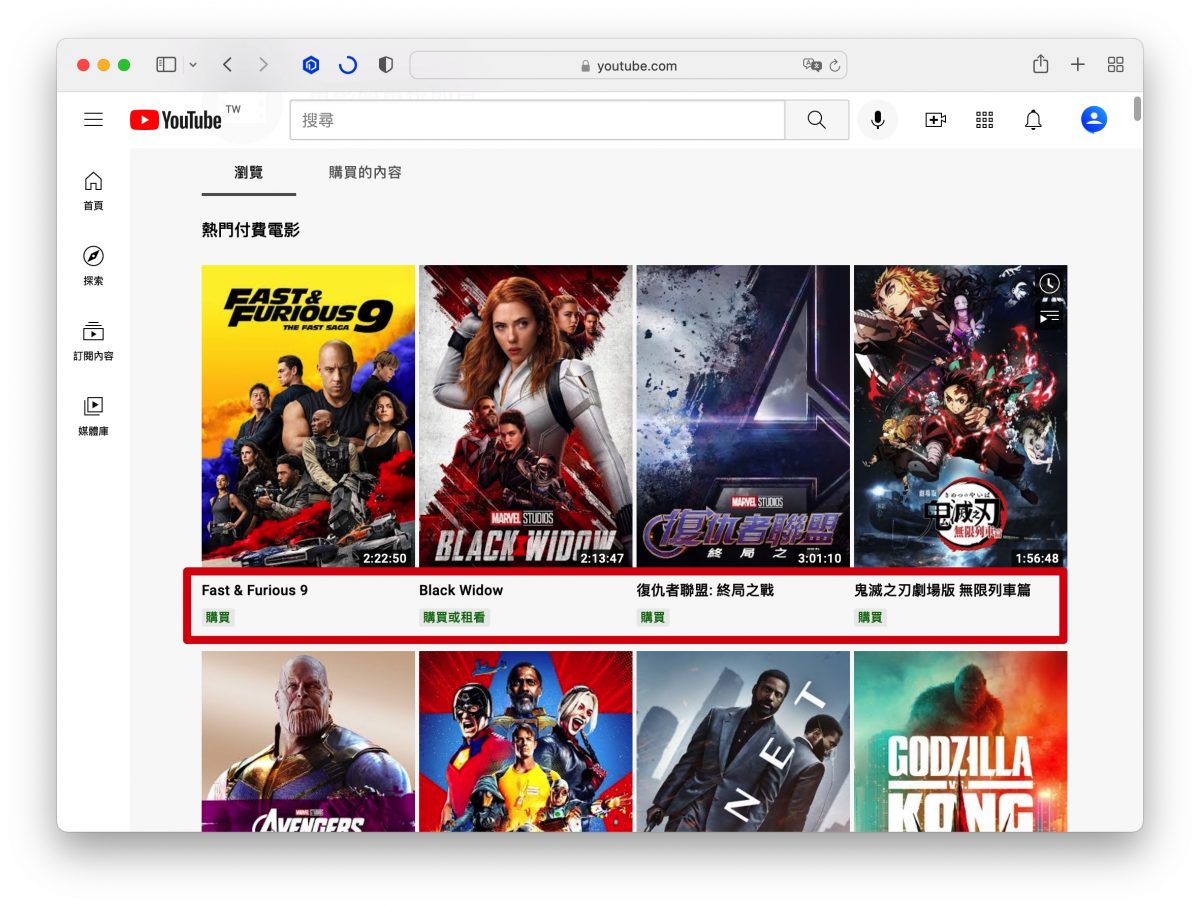The image size is (1200, 907).
Task: Open the YouTube apps grid icon
Action: (985, 120)
